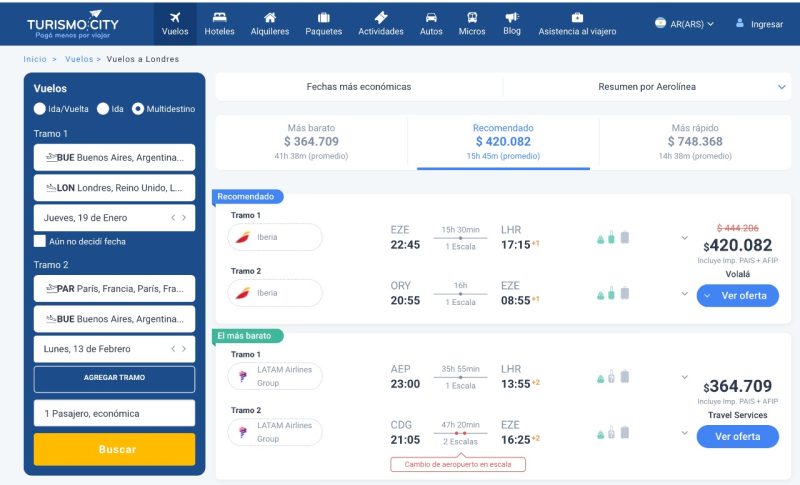800x485 pixels.
Task: Click the LON Londres destination field
Action: coord(114,187)
